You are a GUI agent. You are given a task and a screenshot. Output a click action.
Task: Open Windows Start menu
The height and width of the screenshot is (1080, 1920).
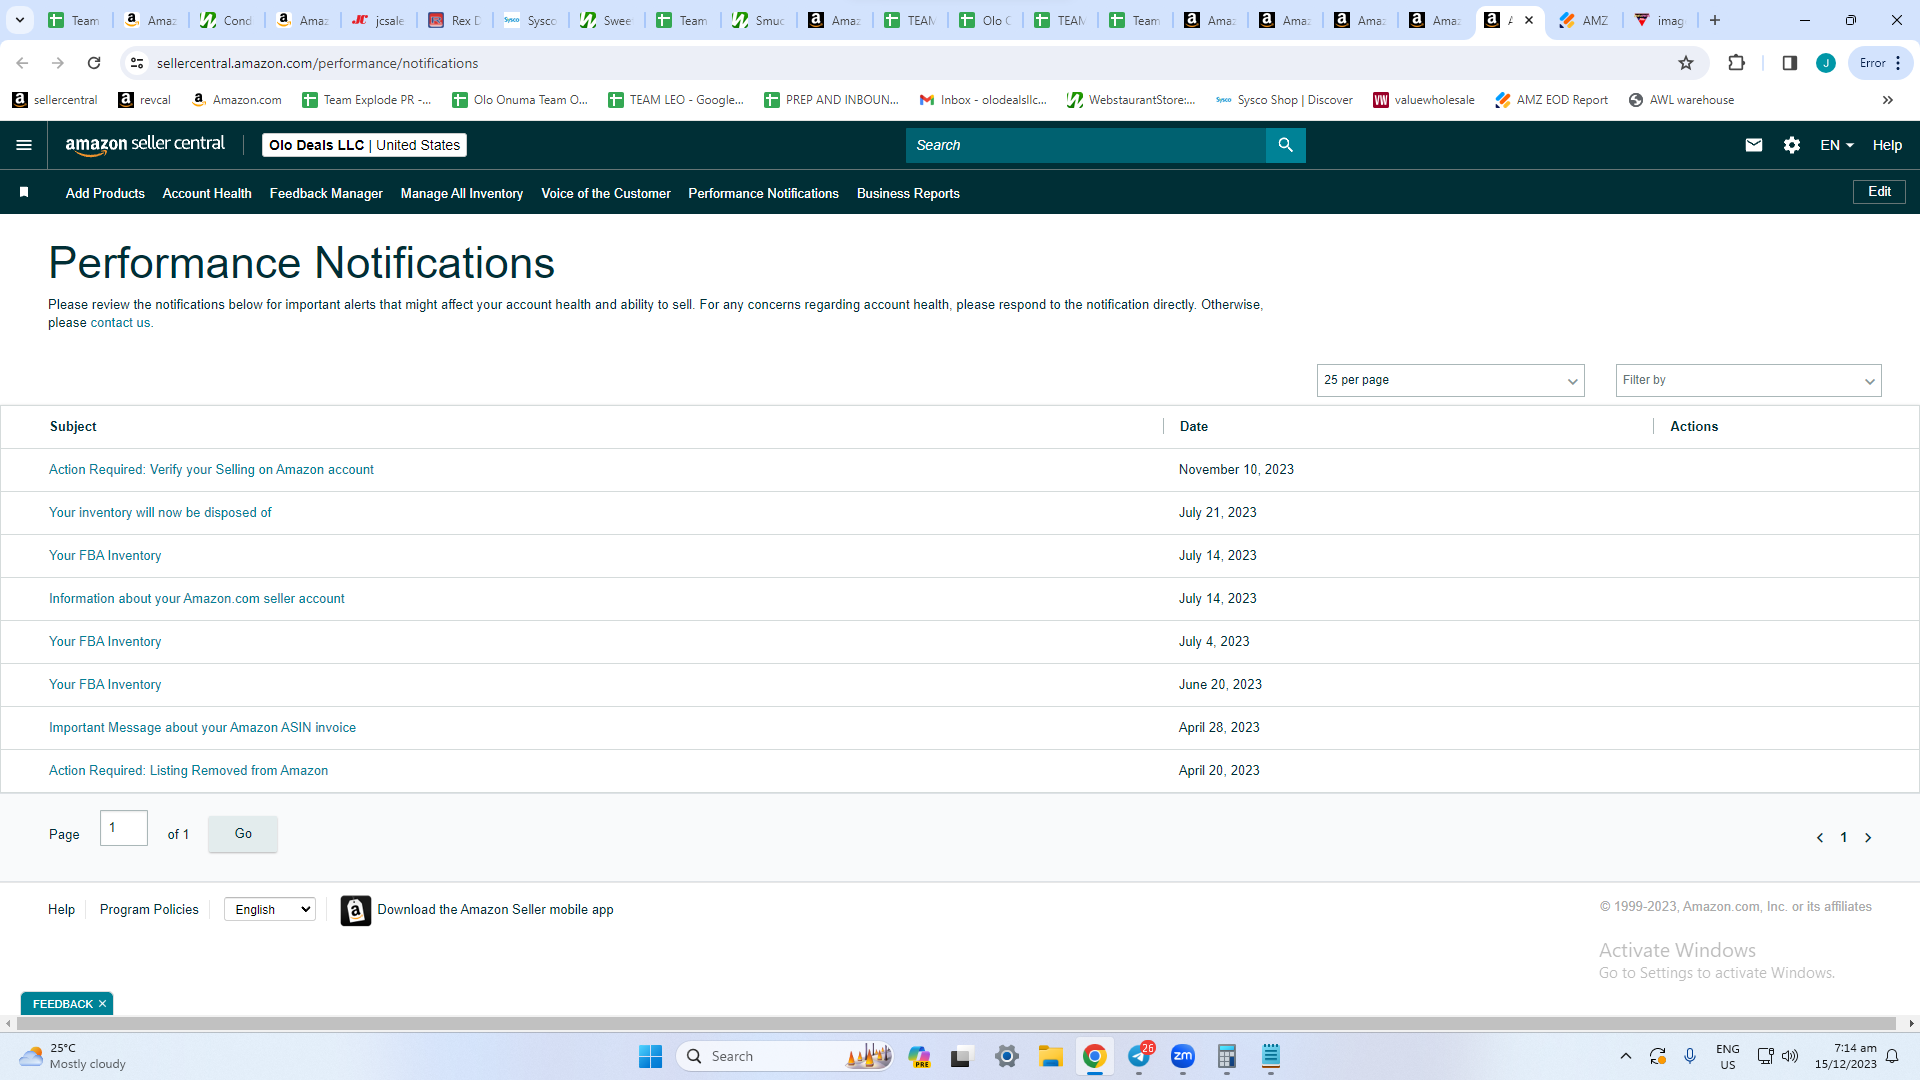650,1056
